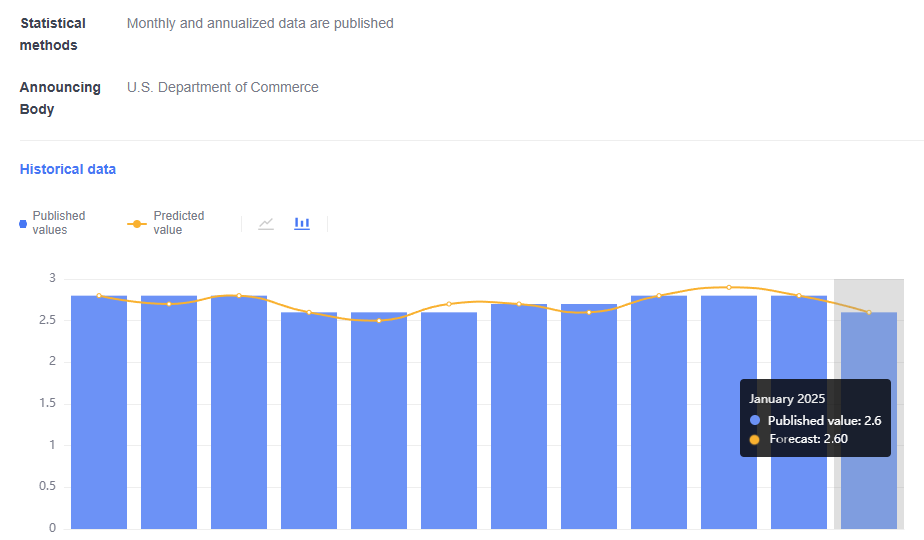Click the blue Published values legend marker

23,224
